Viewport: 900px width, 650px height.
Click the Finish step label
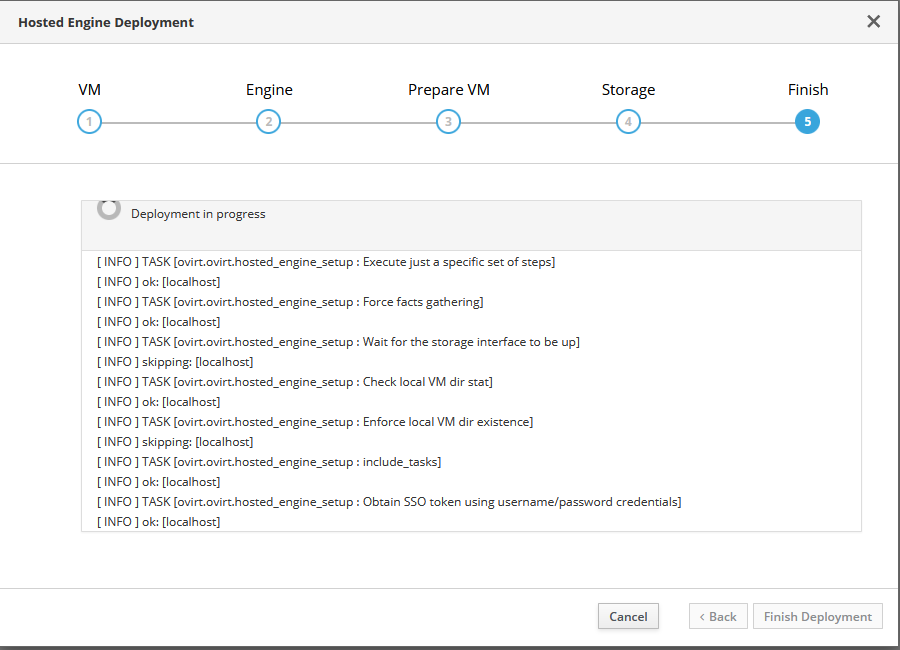(x=808, y=90)
